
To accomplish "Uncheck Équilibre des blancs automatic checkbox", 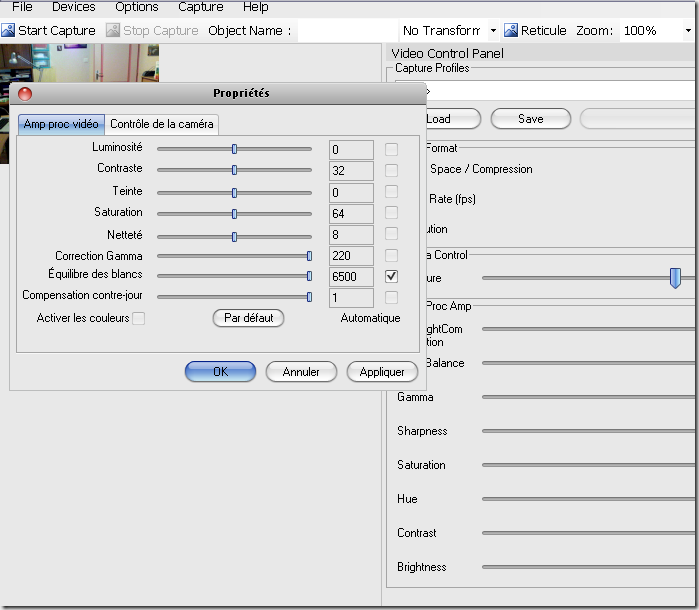I will [391, 276].
